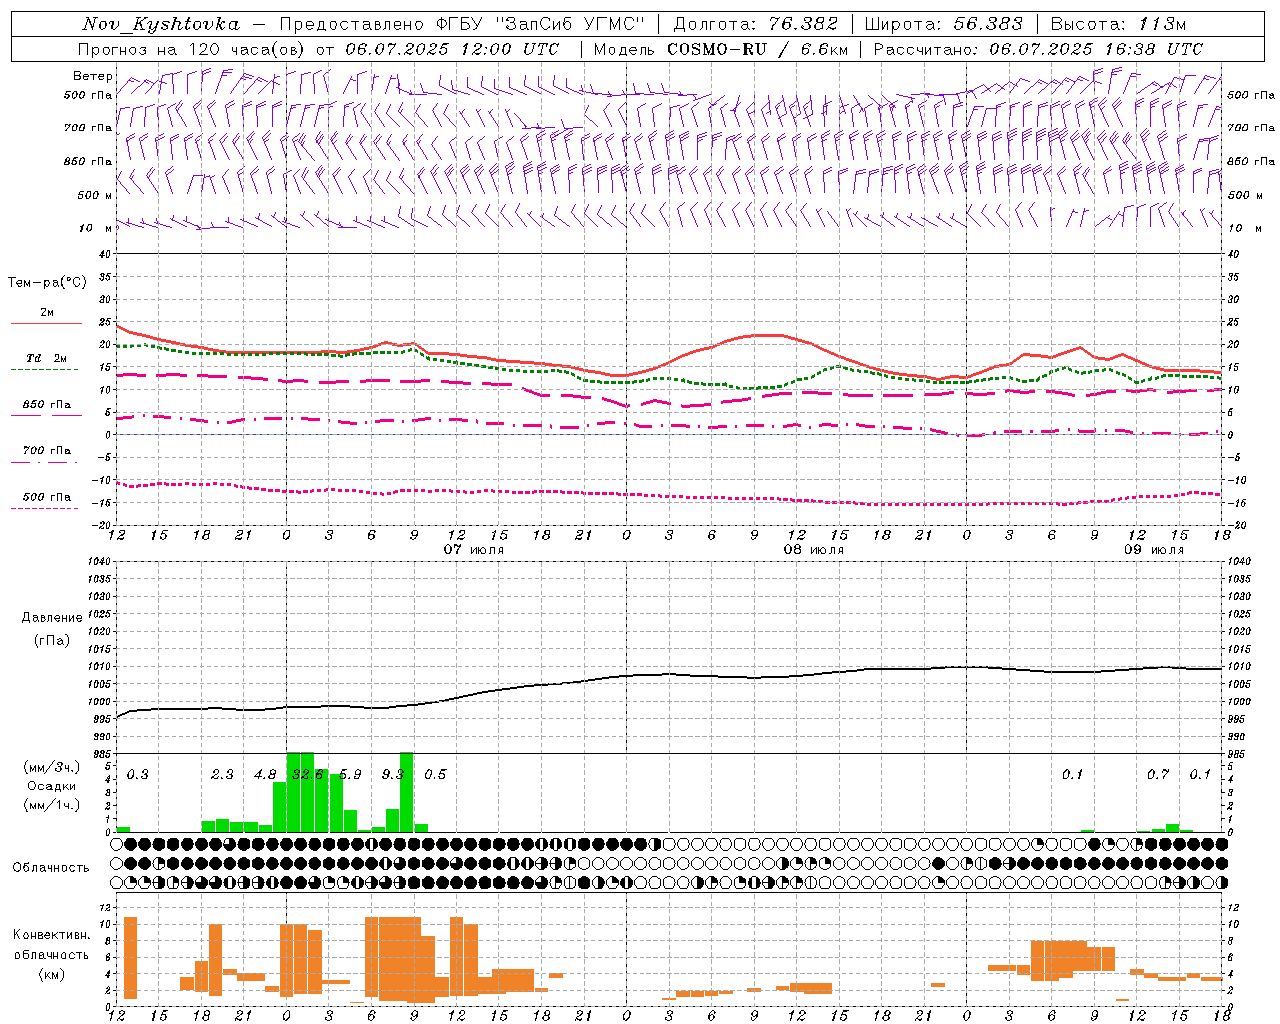
Task: Click the red 2м temperature legend line
Action: tap(46, 324)
